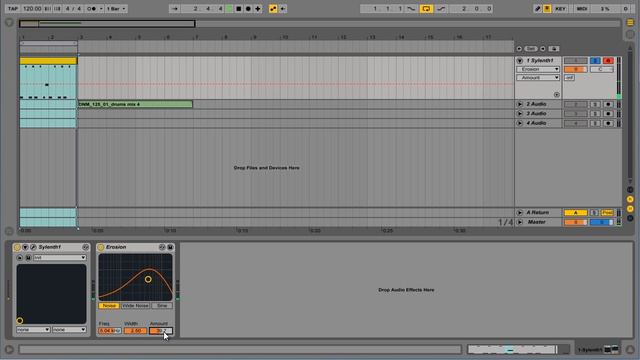
Task: Click the Erosion save preset icon
Action: click(170, 247)
